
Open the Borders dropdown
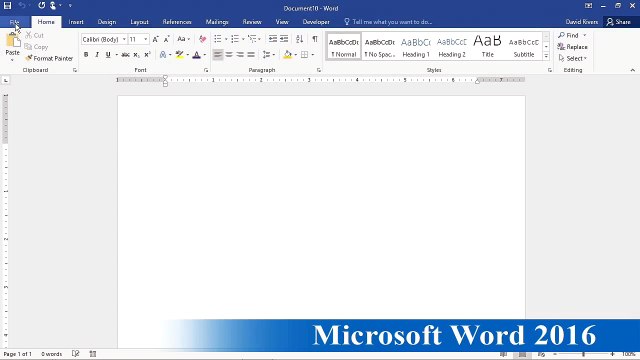click(313, 55)
